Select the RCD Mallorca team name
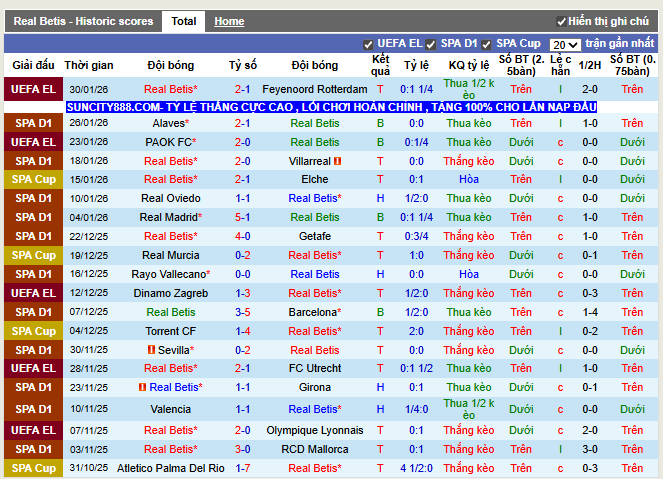663x479 pixels. tap(315, 449)
